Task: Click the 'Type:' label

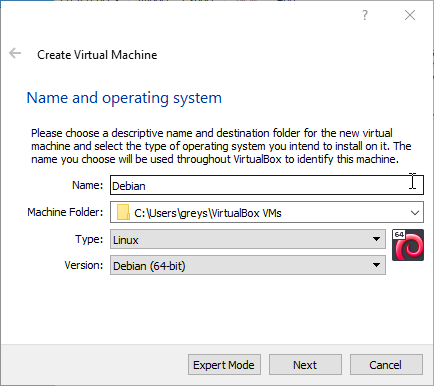Action: pyautogui.click(x=89, y=239)
